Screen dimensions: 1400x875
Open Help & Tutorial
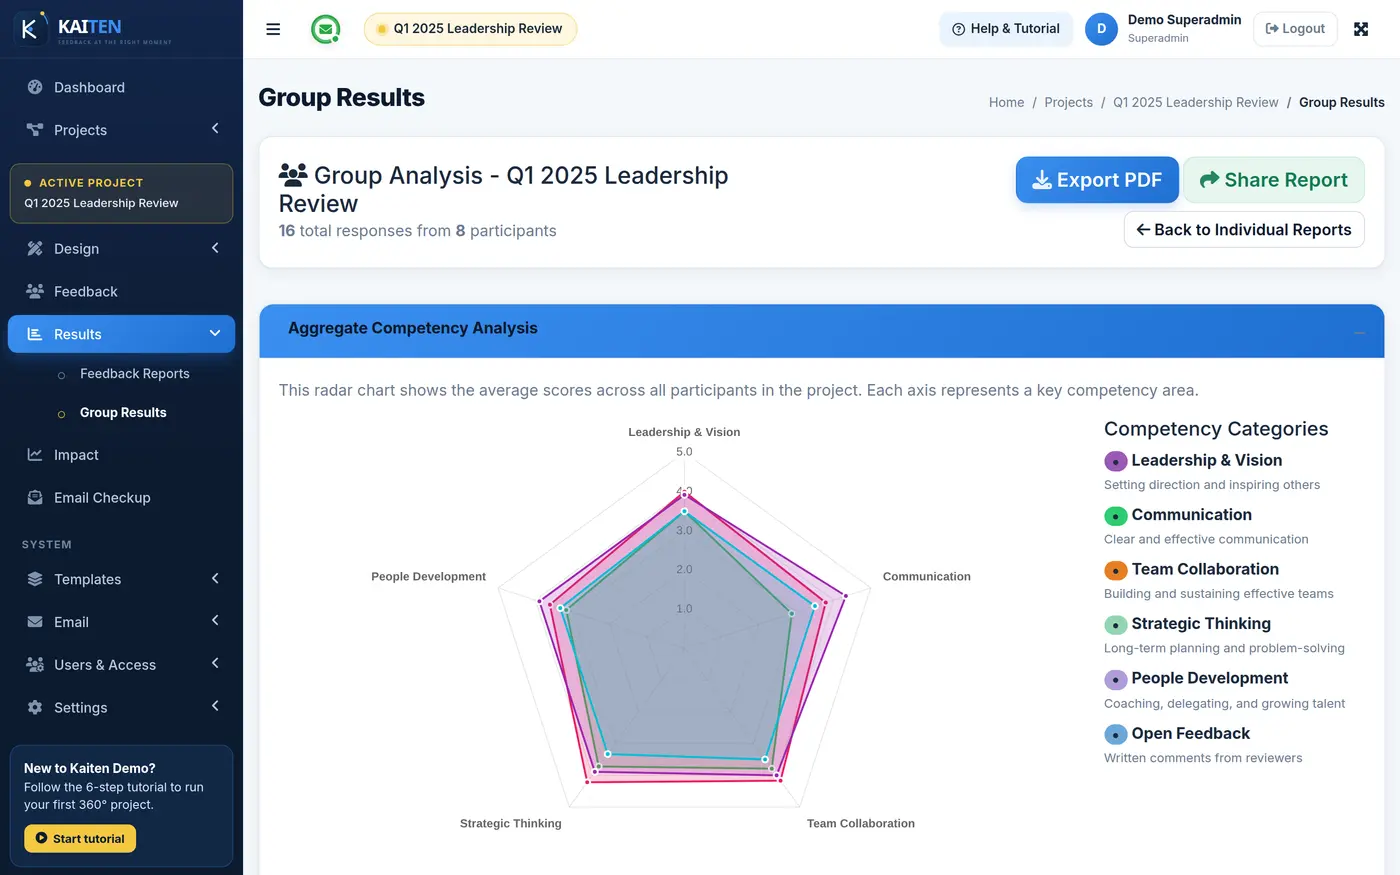tap(1006, 29)
